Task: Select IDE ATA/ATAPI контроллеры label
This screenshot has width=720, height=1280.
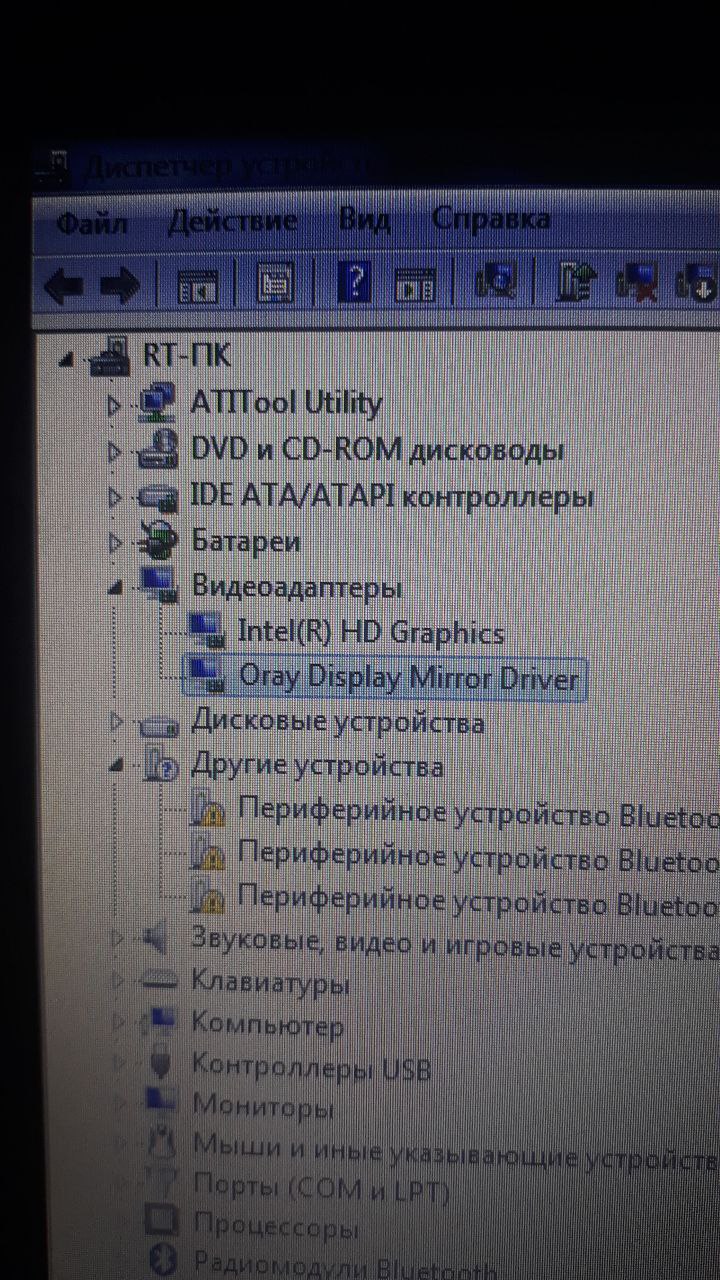Action: pos(392,496)
